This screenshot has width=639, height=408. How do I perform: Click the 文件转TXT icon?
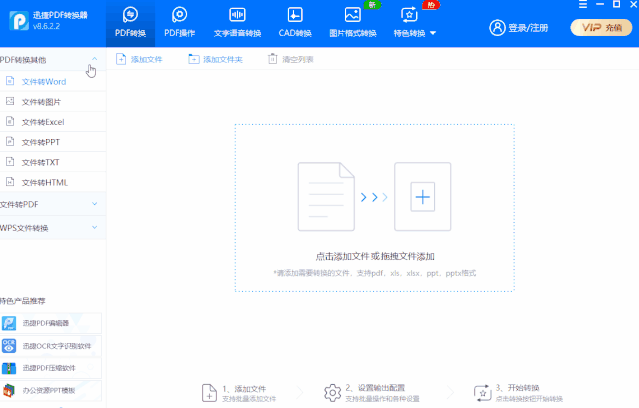pyautogui.click(x=10, y=162)
